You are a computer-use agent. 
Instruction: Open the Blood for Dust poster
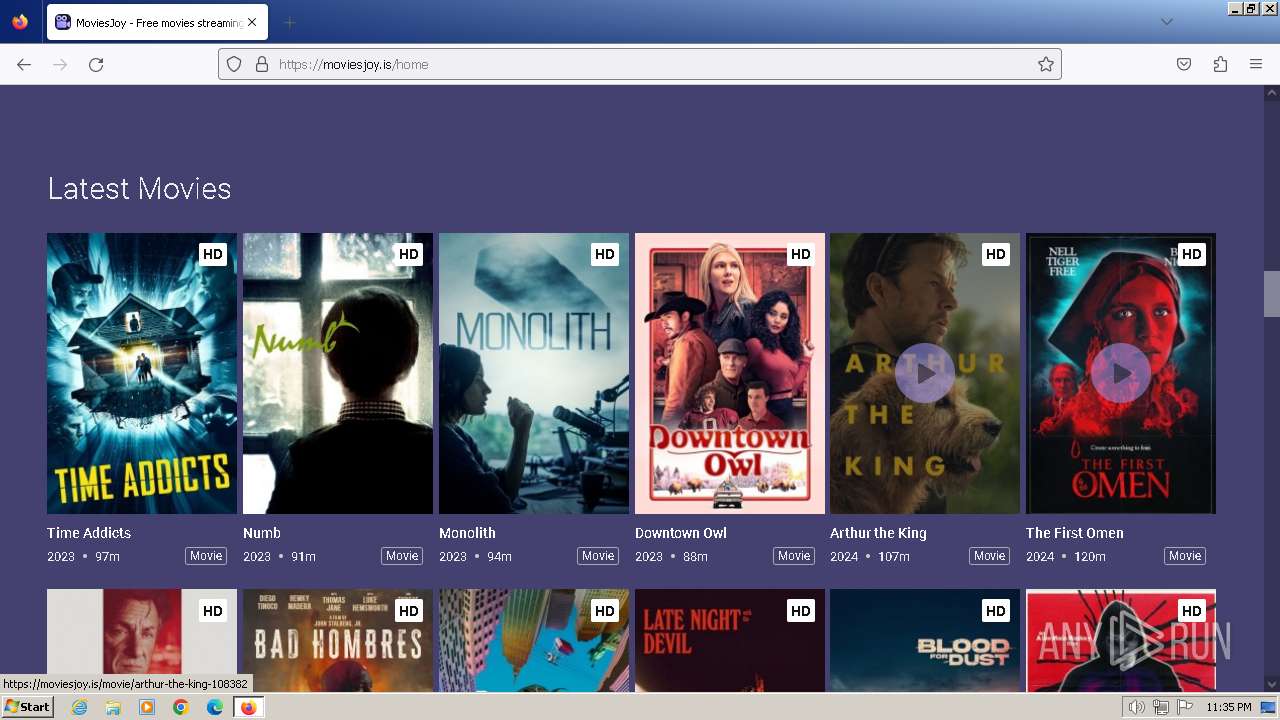(x=925, y=640)
